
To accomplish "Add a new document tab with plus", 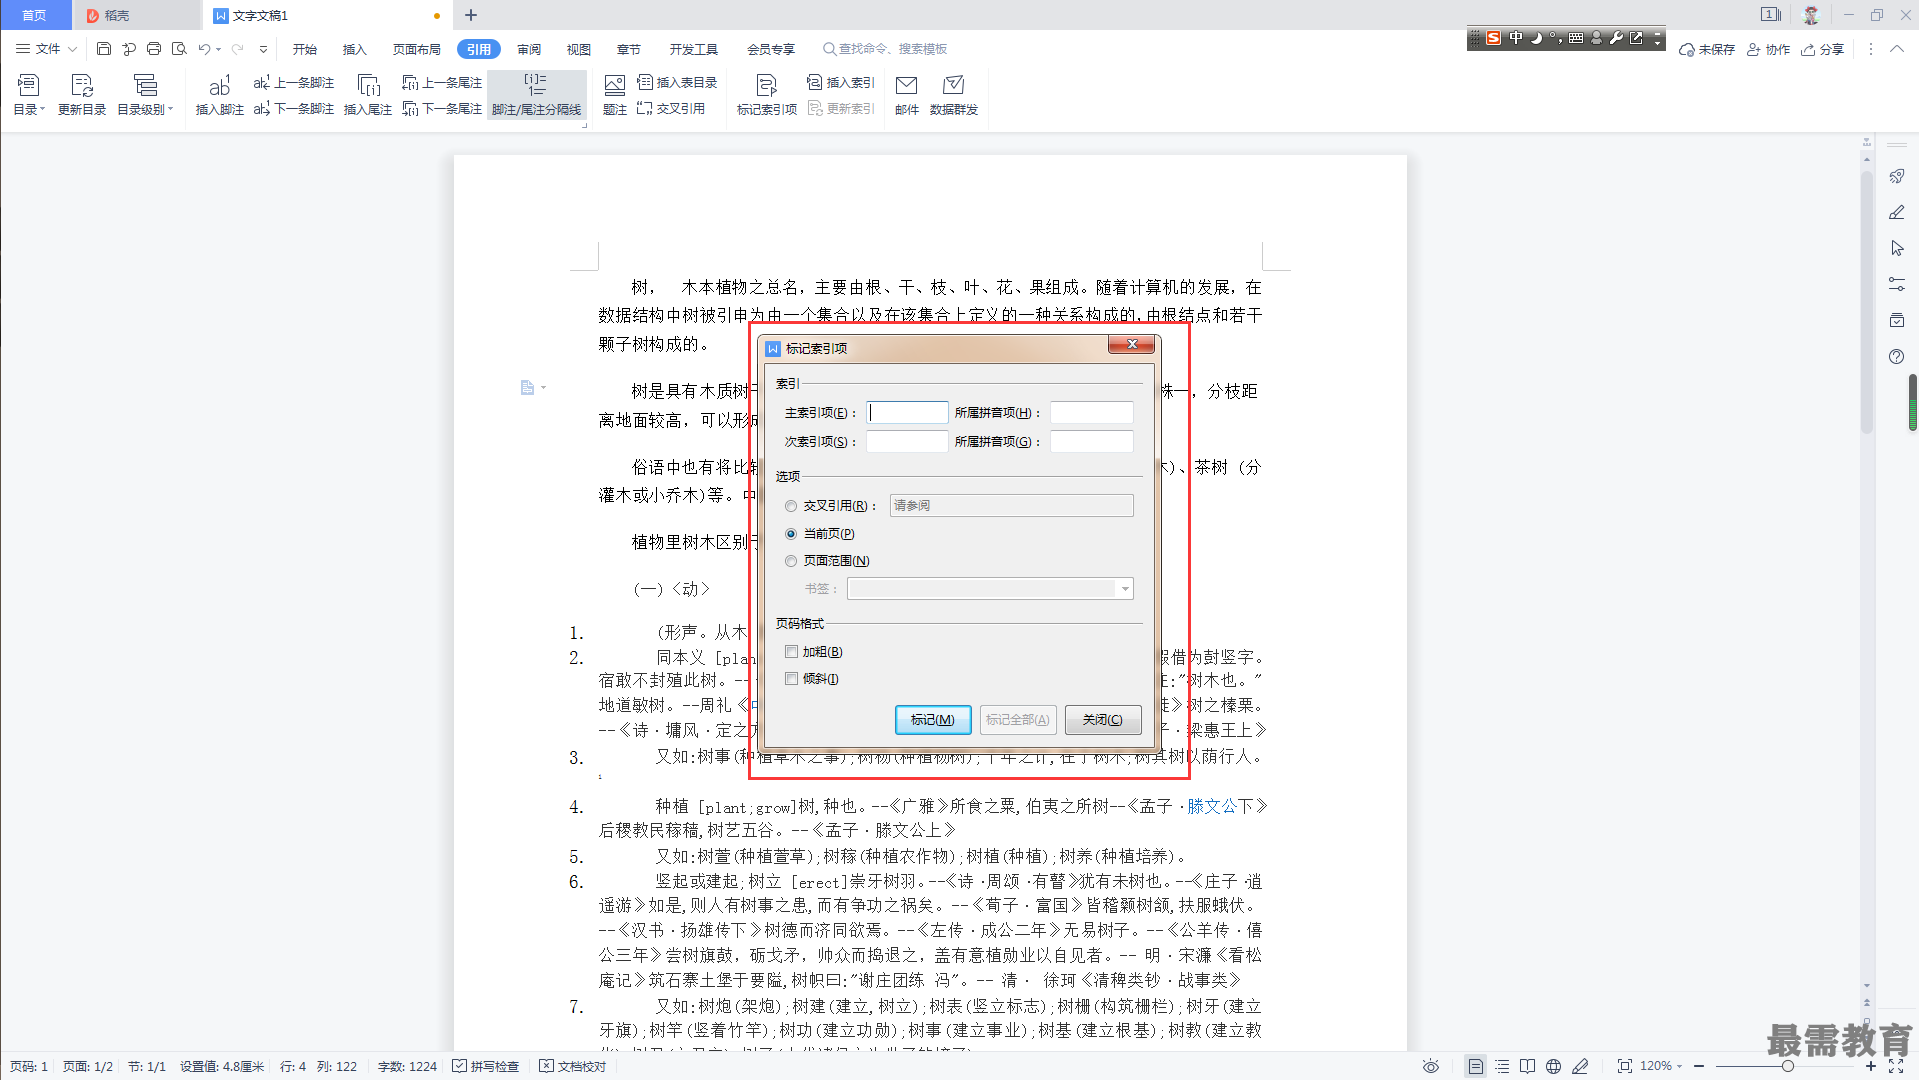I will 471,15.
